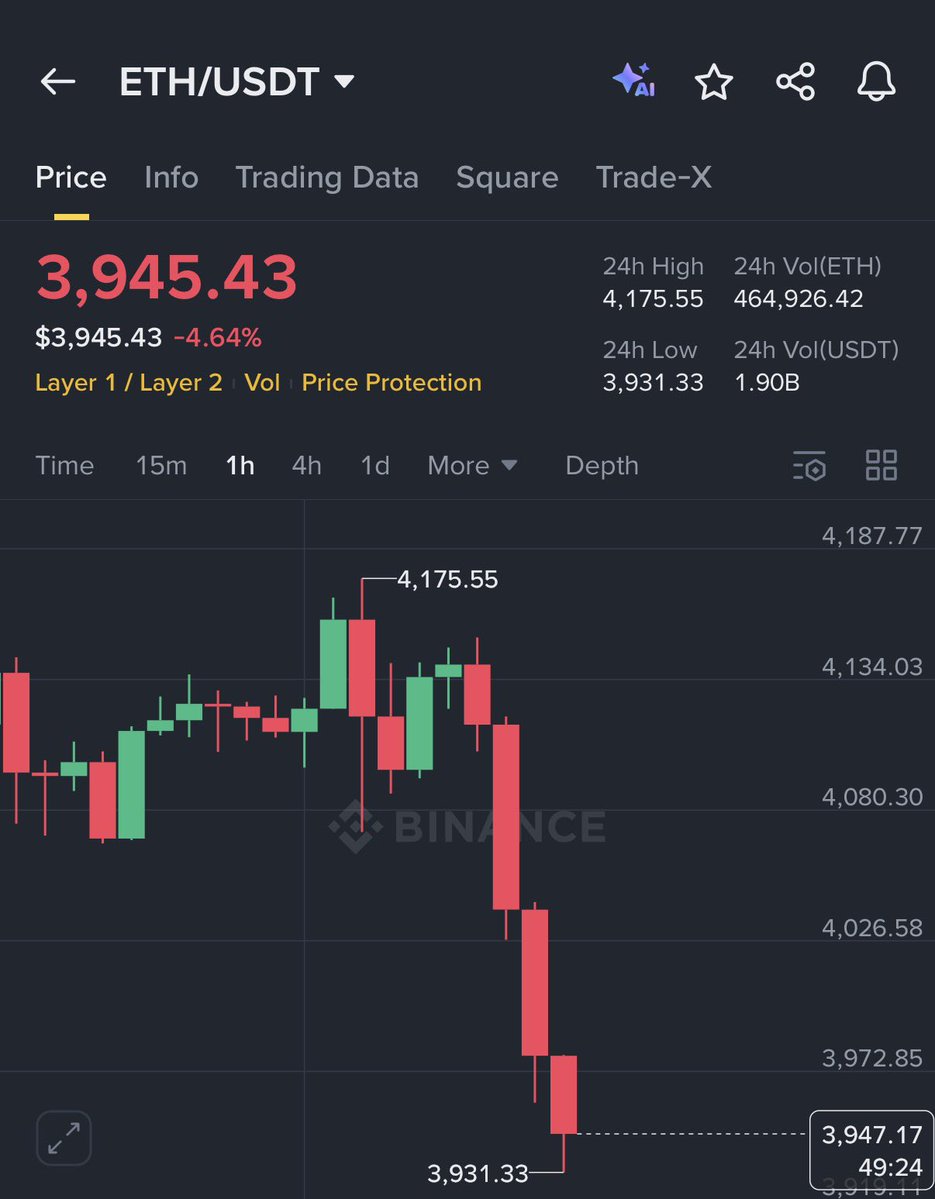Tap the Price Protection label

point(392,383)
